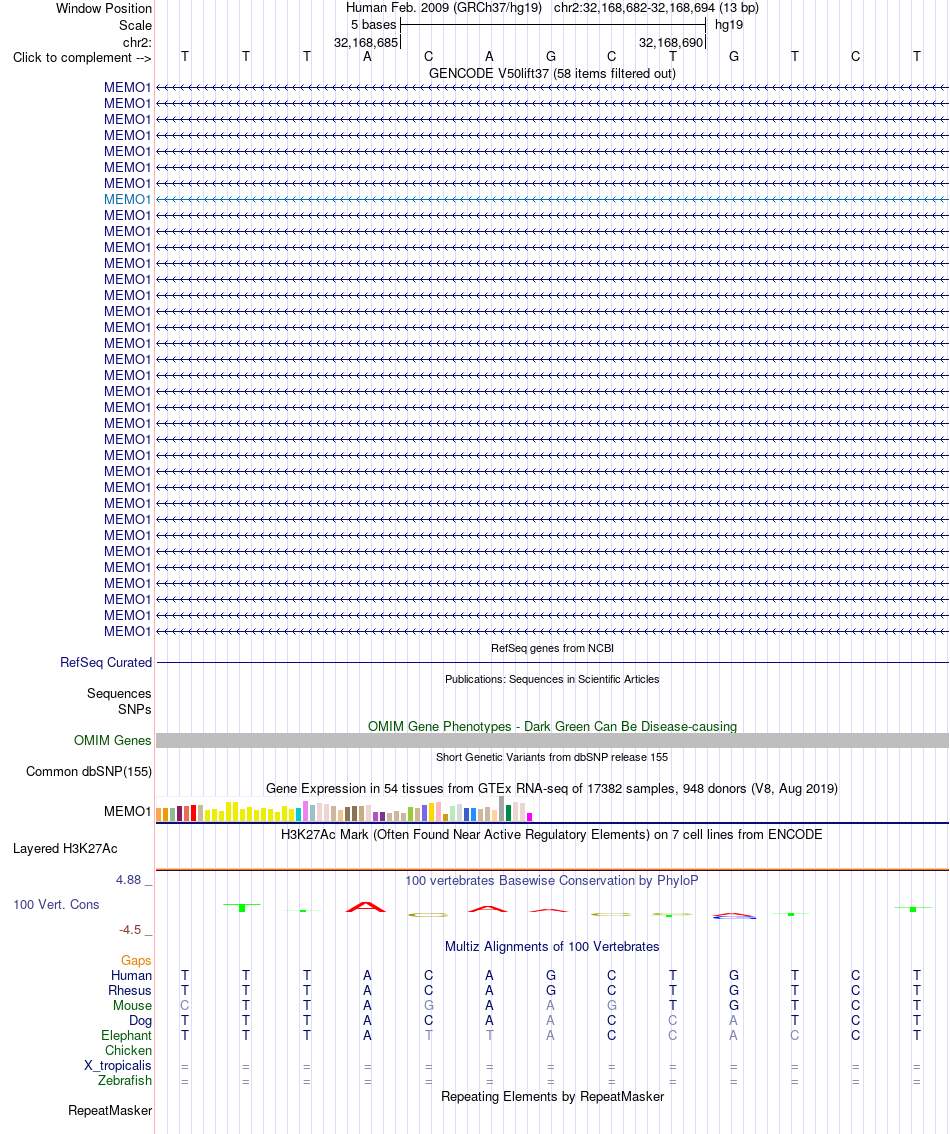Open the H3K27Ac Mark track title
Screen dimensions: 950x1134
[552, 835]
